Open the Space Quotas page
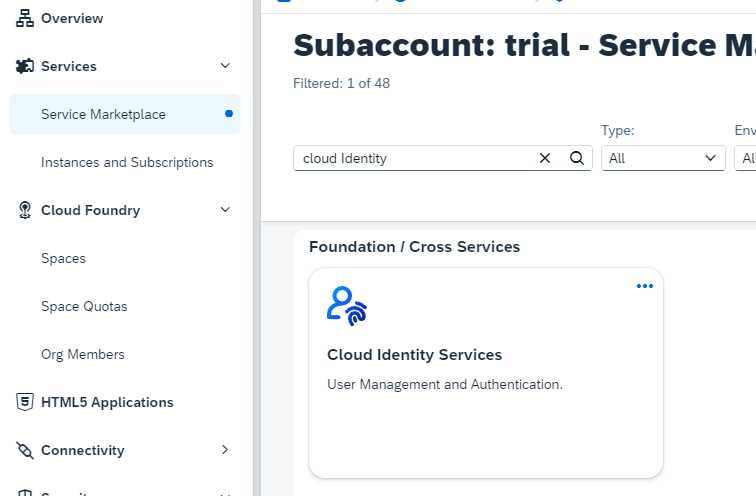The image size is (756, 496). [84, 306]
